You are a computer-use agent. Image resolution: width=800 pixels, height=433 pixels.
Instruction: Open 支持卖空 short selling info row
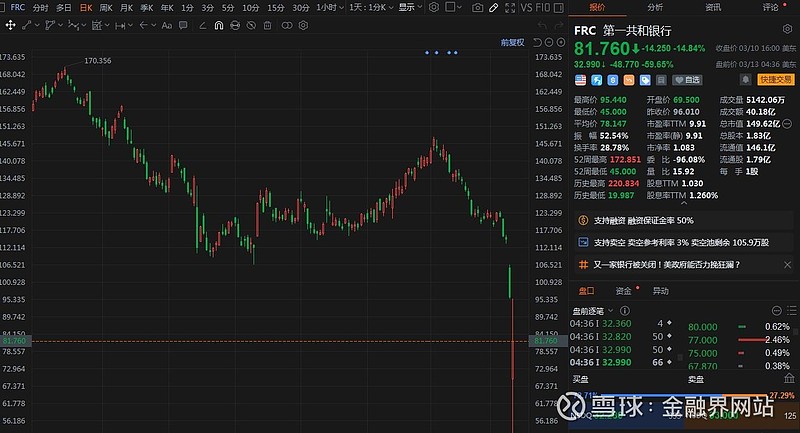coord(684,242)
